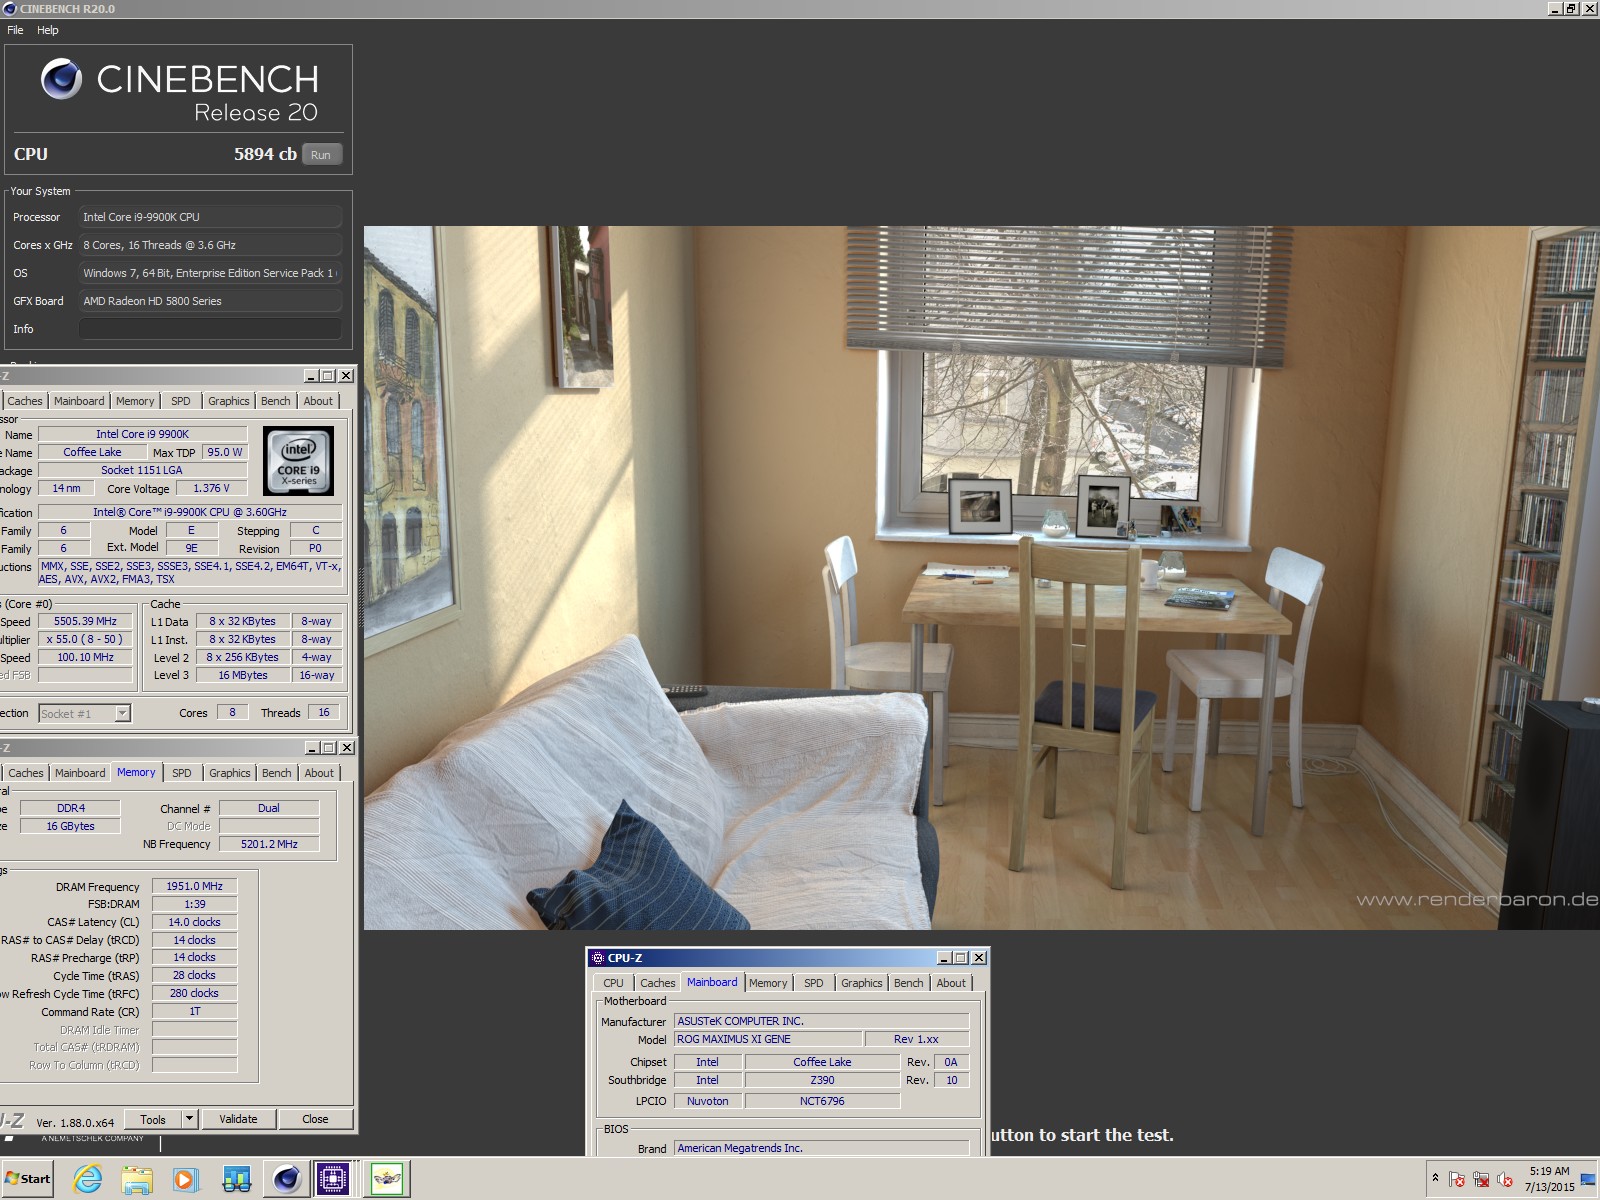Open Bench tab in the i9 9900K CPU-Z window
This screenshot has width=1600, height=1200.
(x=275, y=401)
